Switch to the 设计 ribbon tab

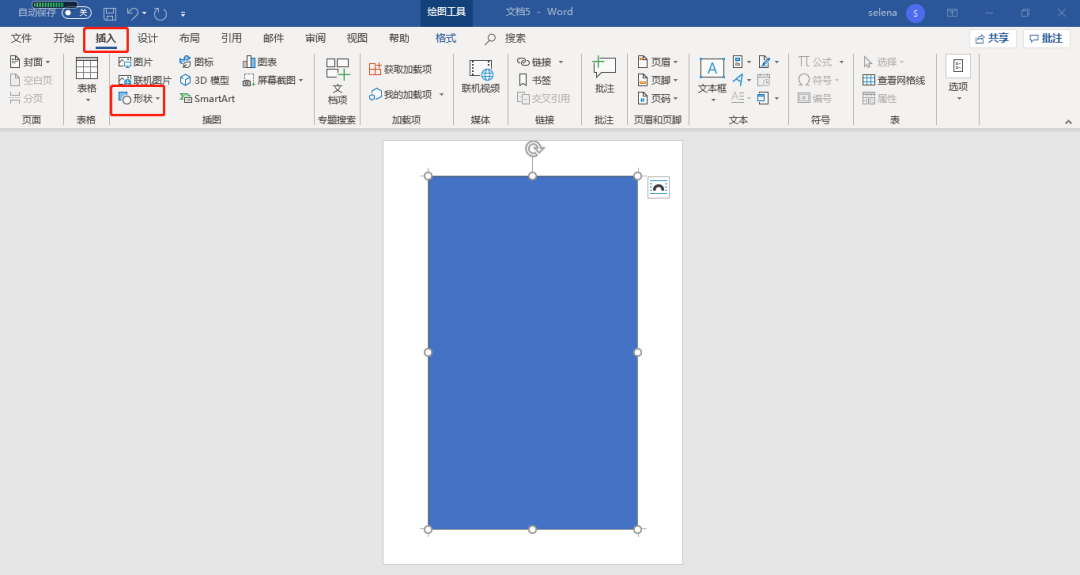148,38
